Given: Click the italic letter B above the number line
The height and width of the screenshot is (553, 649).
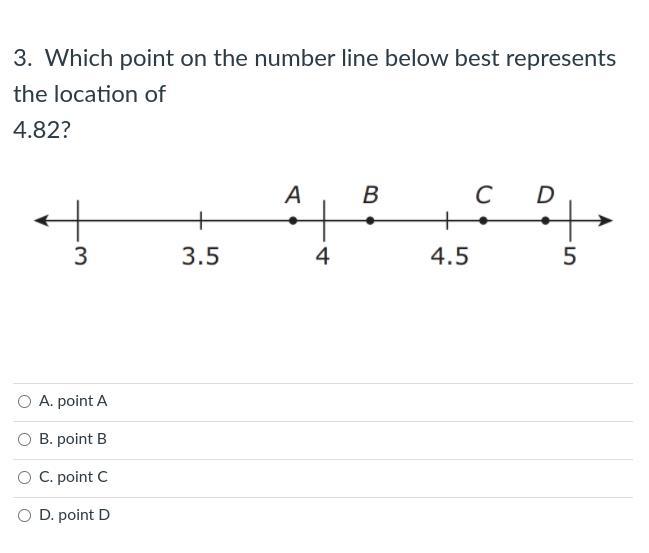Looking at the screenshot, I should tap(370, 194).
